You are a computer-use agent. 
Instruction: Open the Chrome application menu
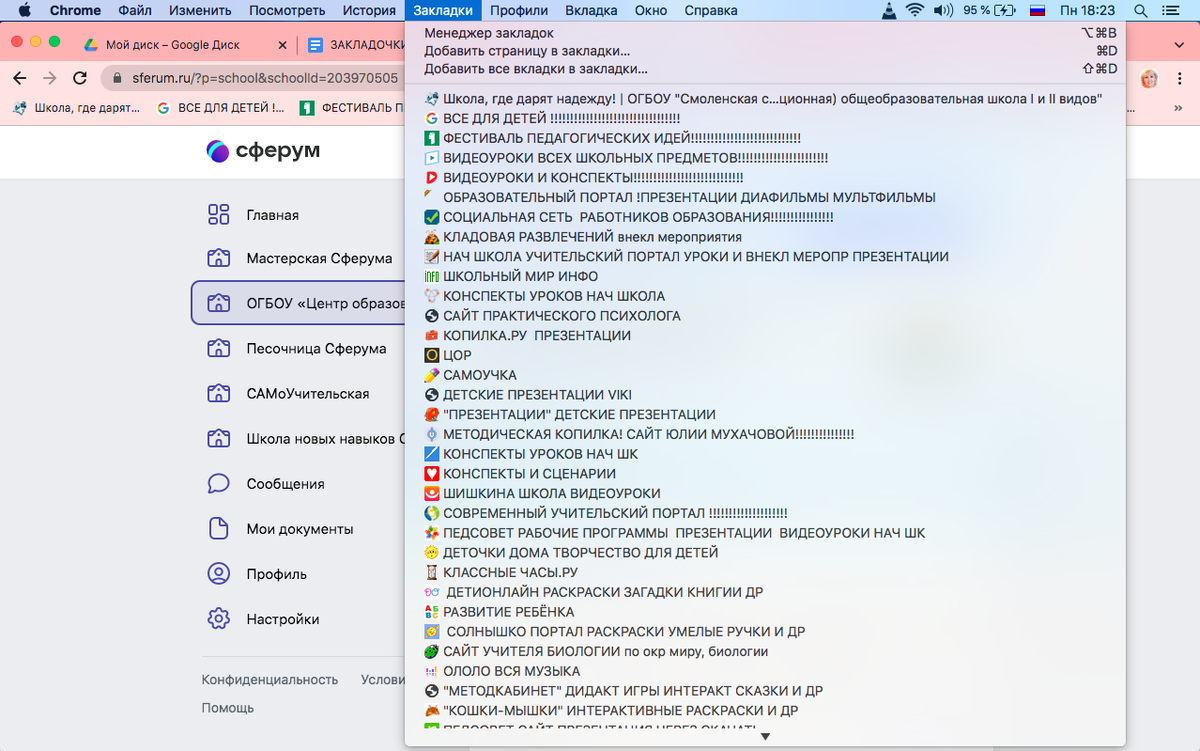pyautogui.click(x=75, y=11)
